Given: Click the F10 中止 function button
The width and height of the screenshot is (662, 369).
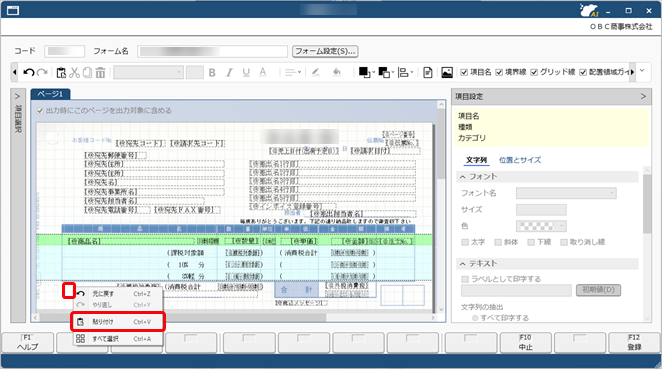Looking at the screenshot, I should tap(526, 342).
